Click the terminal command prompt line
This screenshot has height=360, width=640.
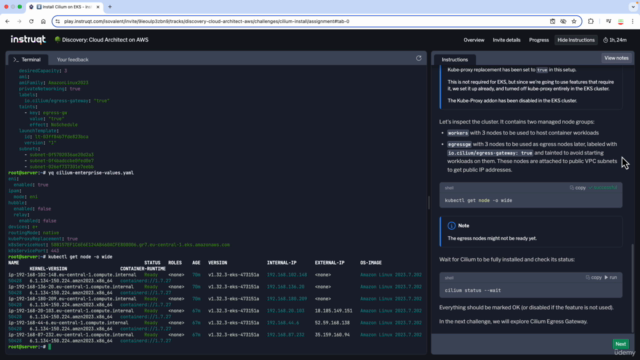click(x=29, y=347)
